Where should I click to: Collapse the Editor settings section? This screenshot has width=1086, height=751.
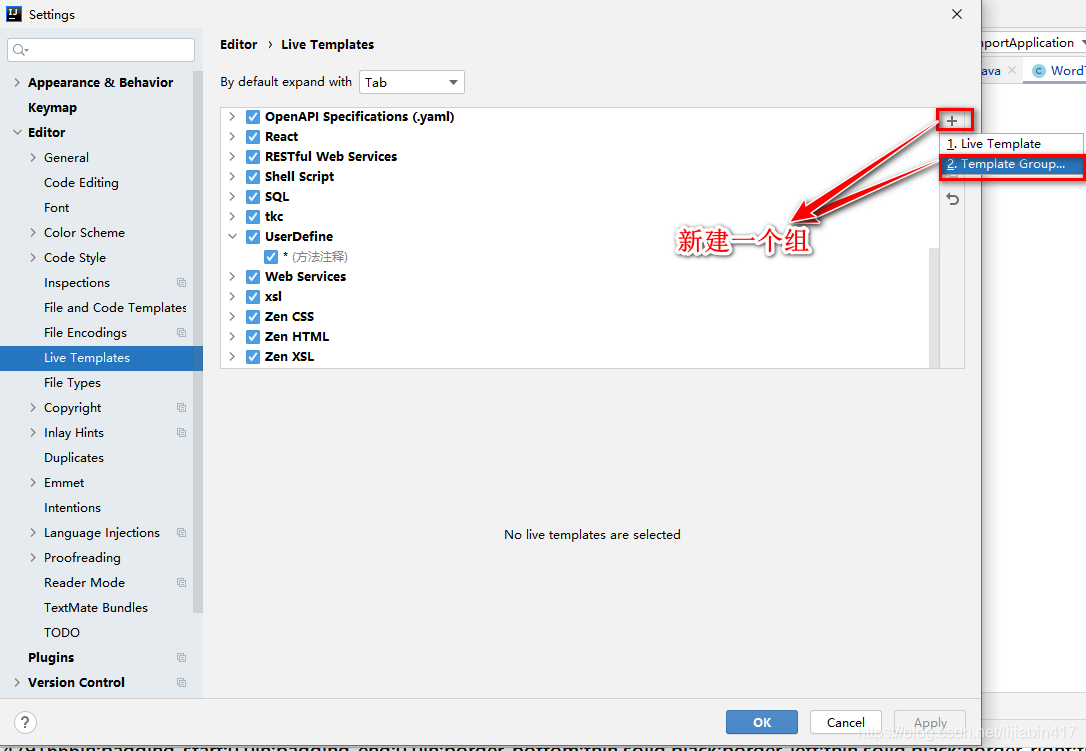(x=17, y=132)
